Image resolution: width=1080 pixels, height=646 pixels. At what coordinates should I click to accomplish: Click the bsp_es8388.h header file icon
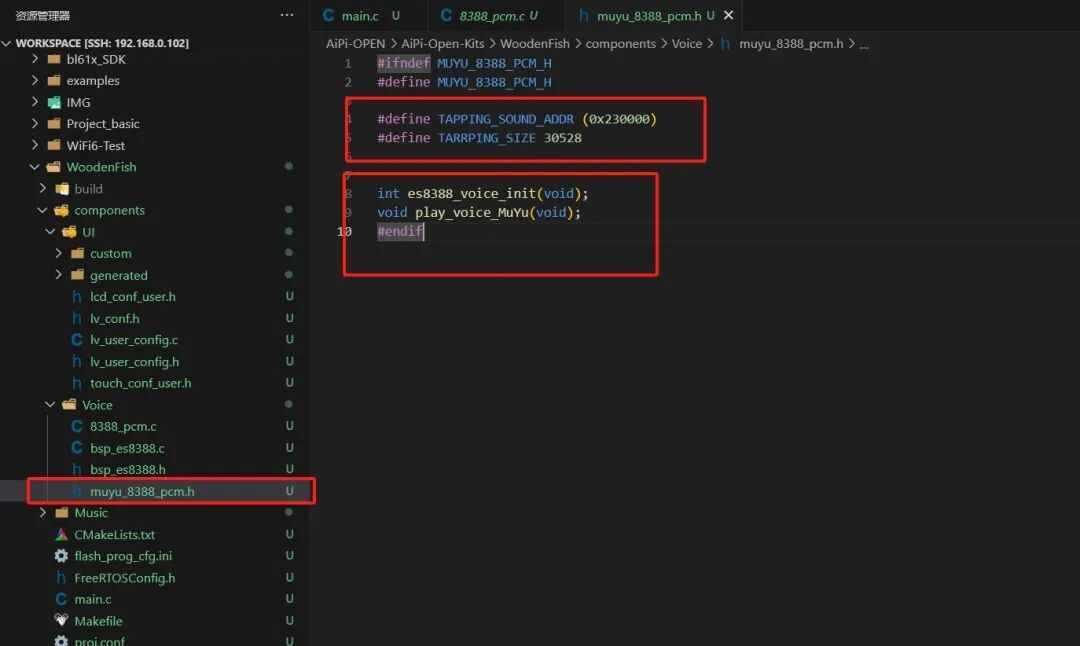click(x=77, y=470)
